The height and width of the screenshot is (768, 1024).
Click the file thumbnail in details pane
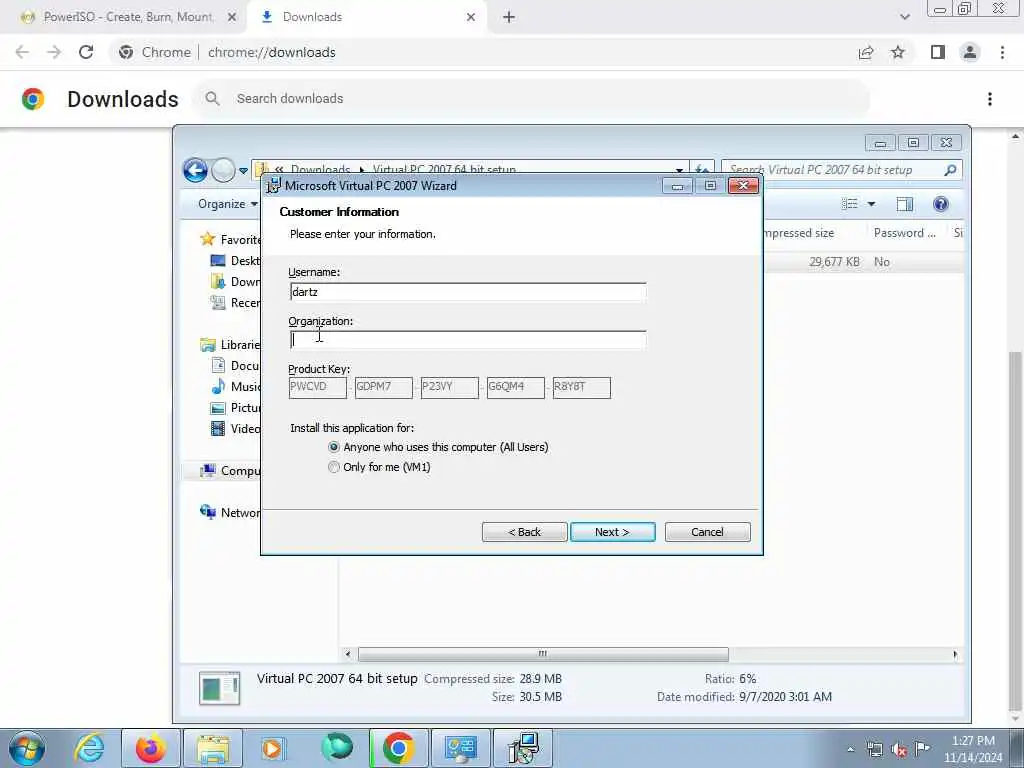coord(219,688)
